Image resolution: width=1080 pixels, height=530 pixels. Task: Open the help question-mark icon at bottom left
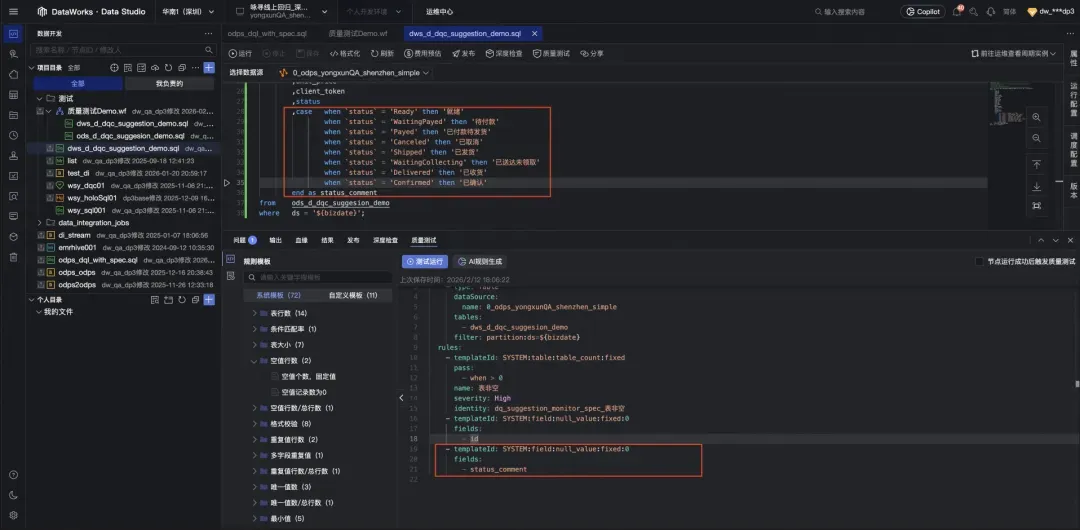(x=13, y=475)
